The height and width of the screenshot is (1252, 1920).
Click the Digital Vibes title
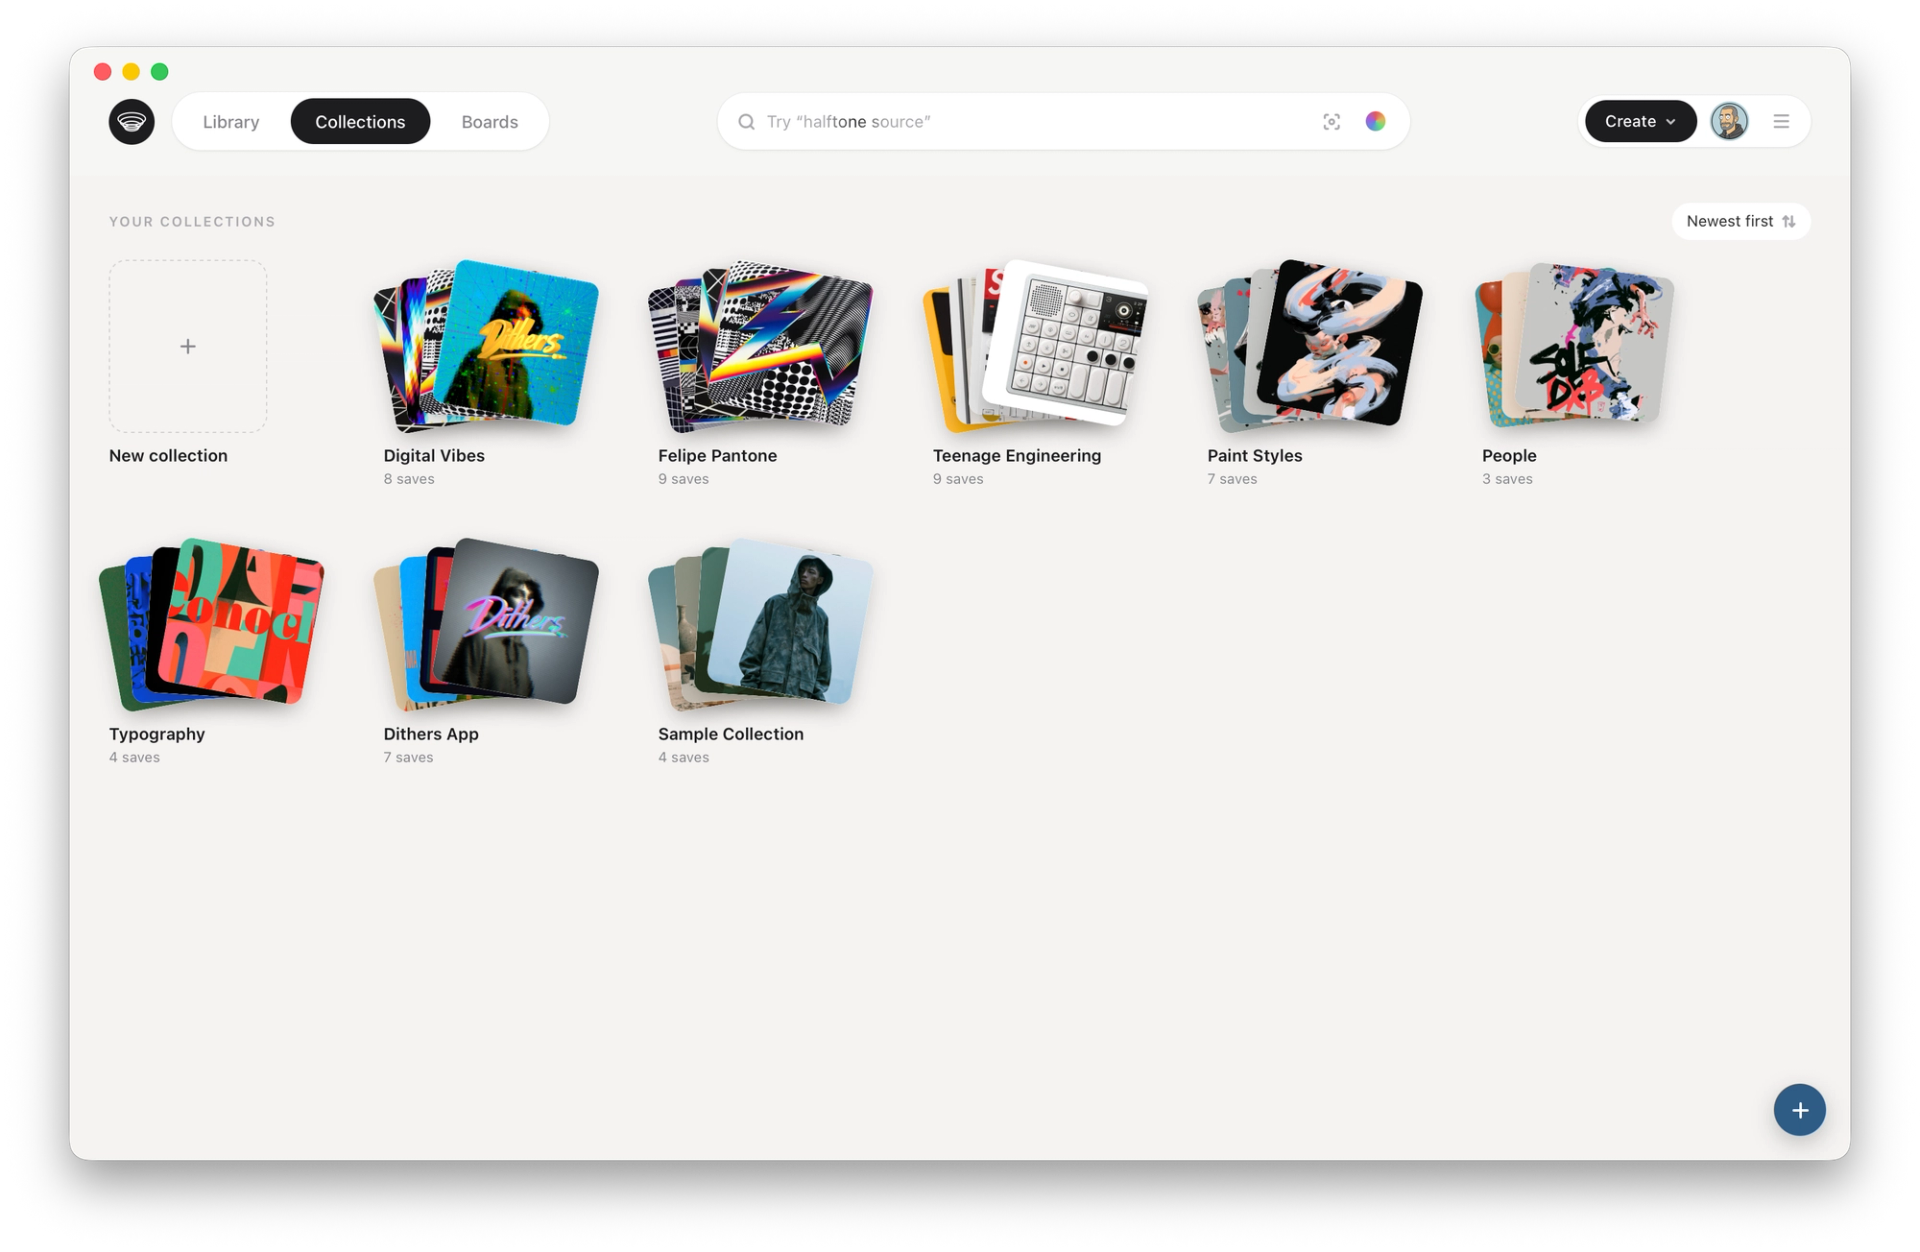click(434, 455)
